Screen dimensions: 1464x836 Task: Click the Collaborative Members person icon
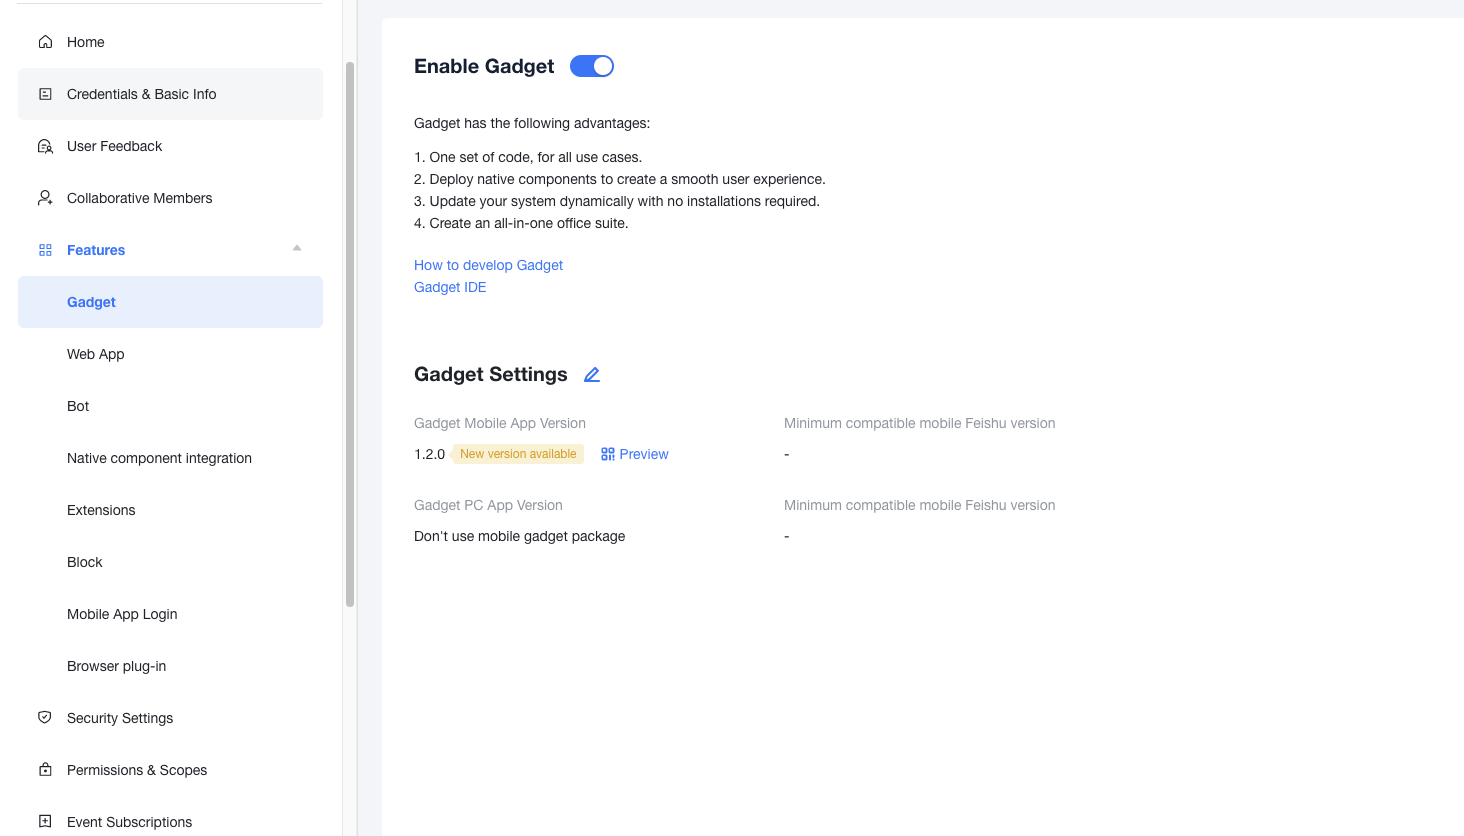tap(45, 198)
